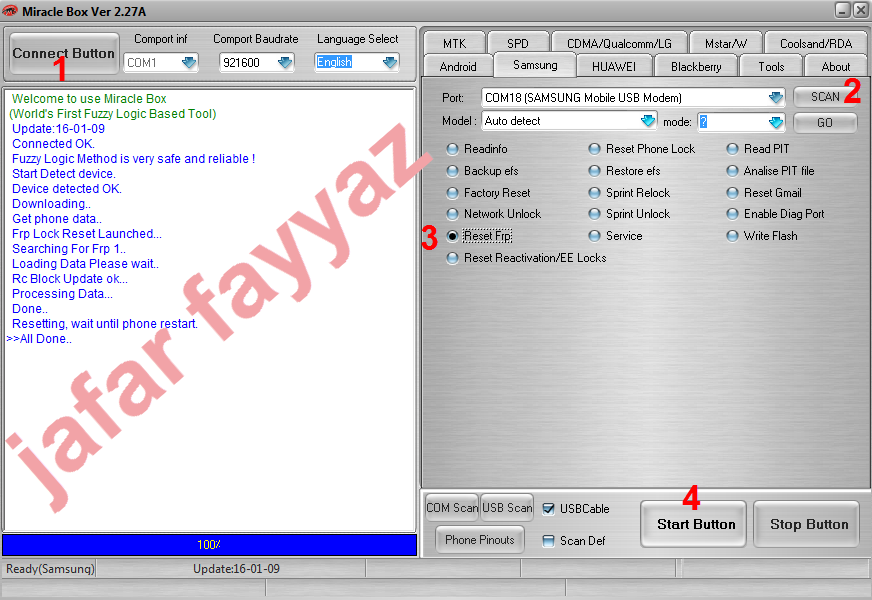Switch to the MTK tab

click(454, 43)
